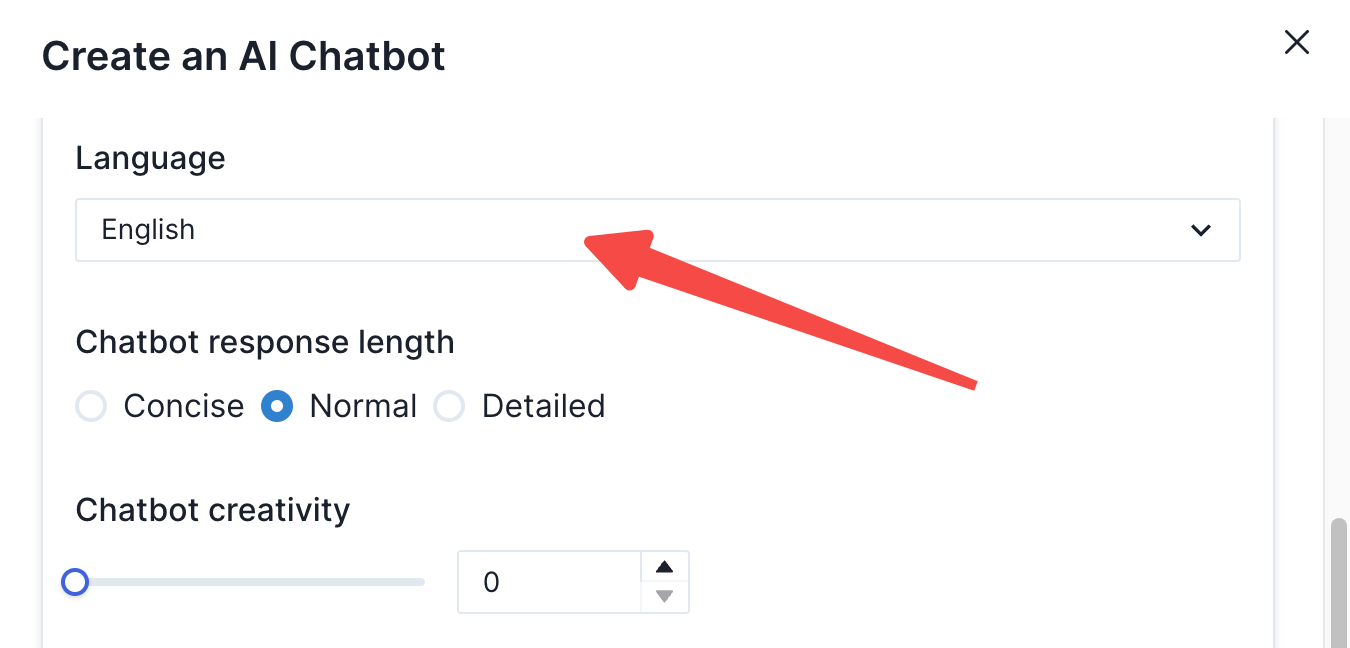Choose the Normal radio button circle
The image size is (1350, 648).
point(277,407)
